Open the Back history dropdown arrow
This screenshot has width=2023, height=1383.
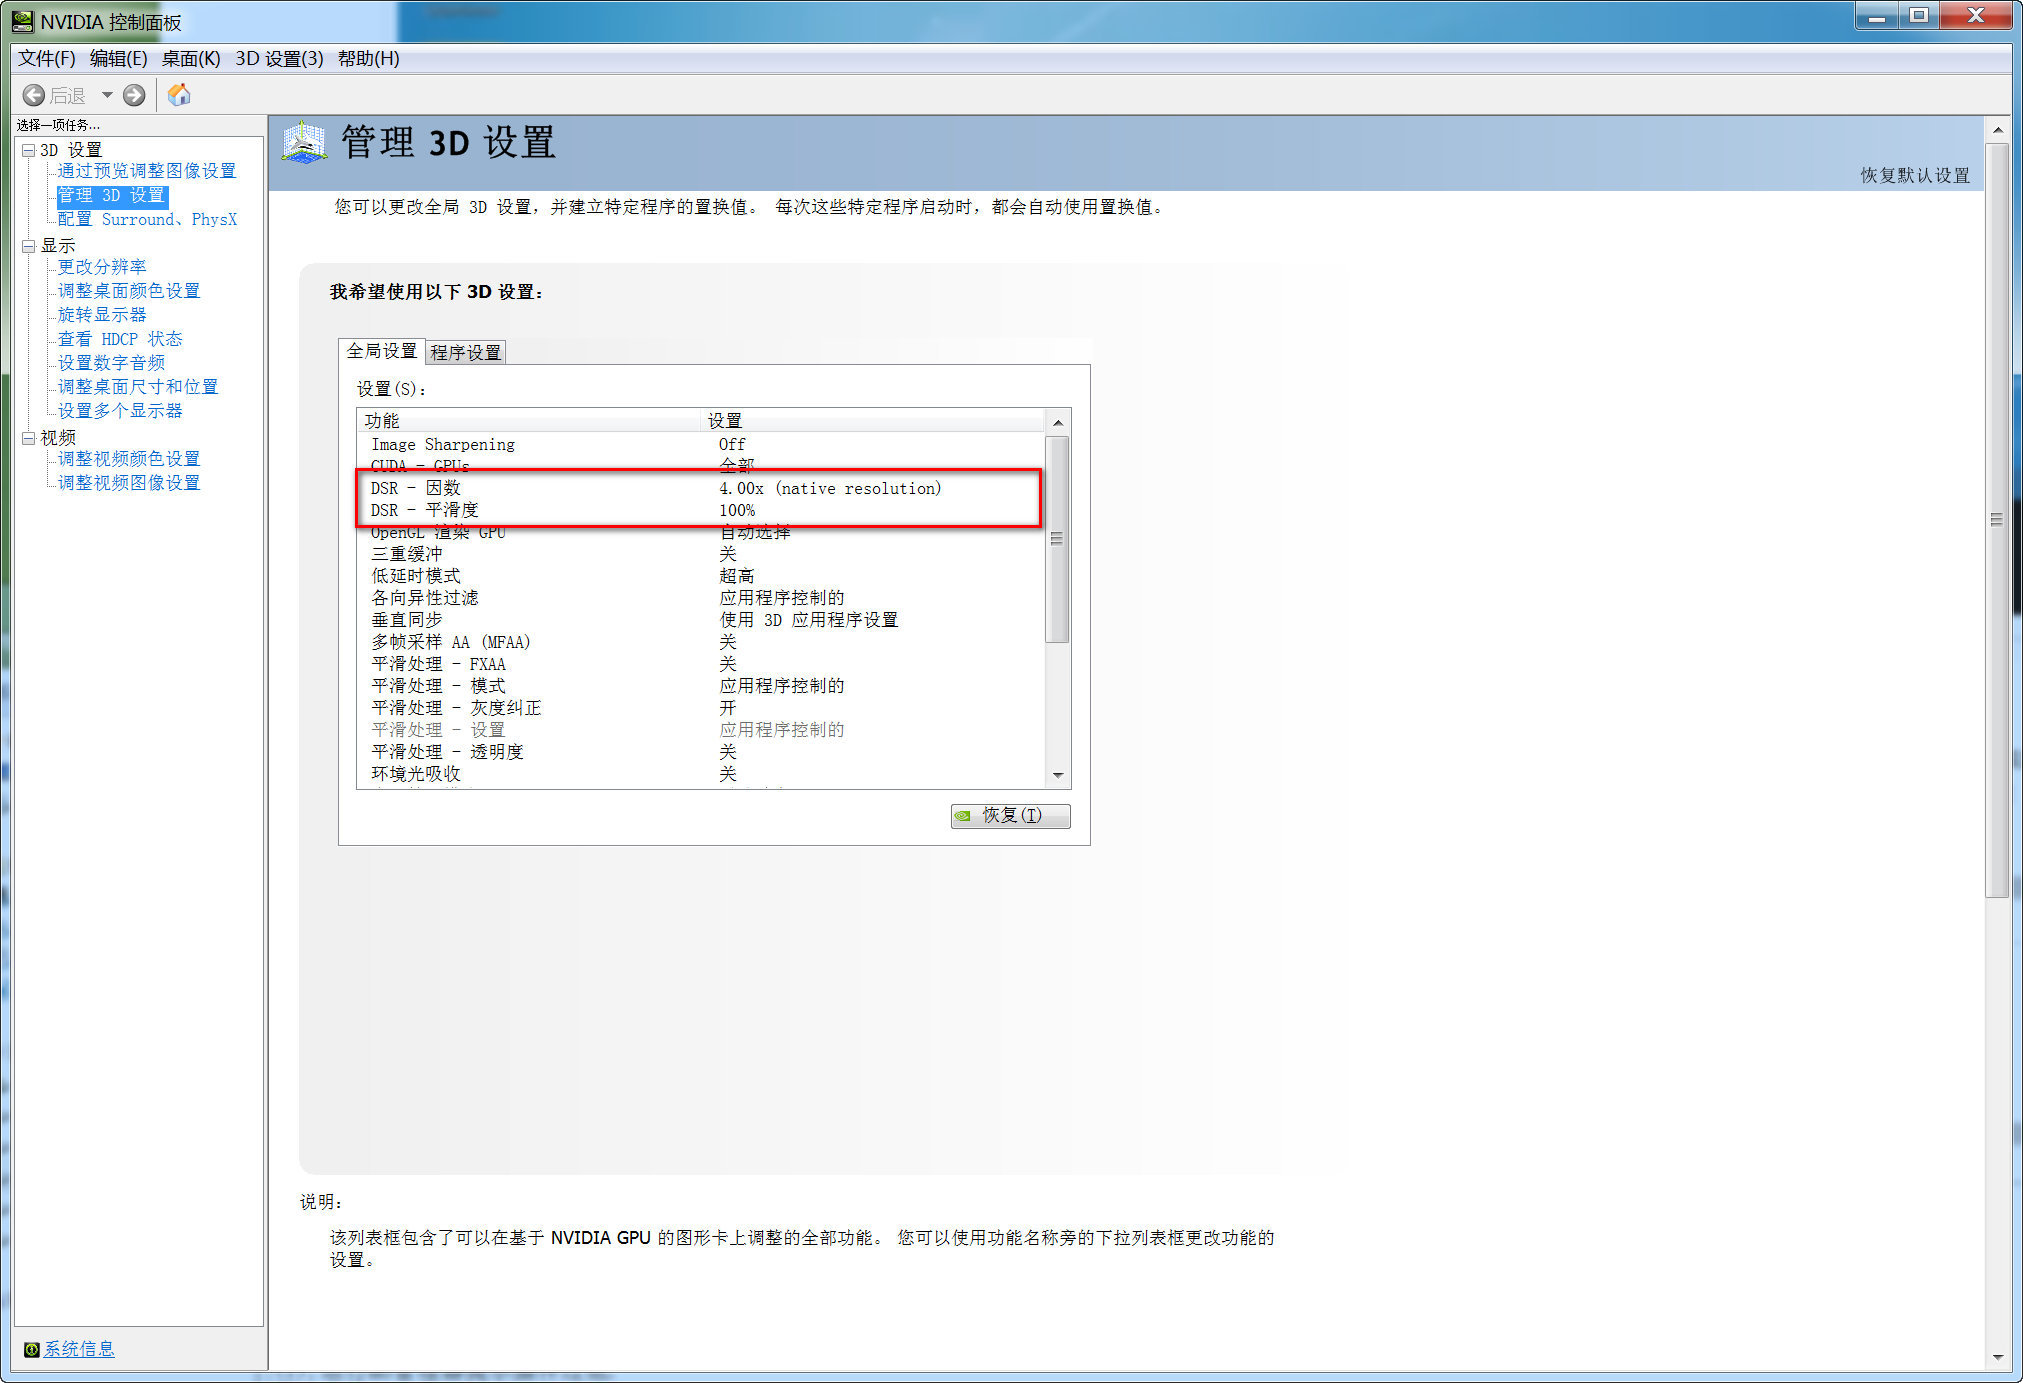pyautogui.click(x=106, y=95)
